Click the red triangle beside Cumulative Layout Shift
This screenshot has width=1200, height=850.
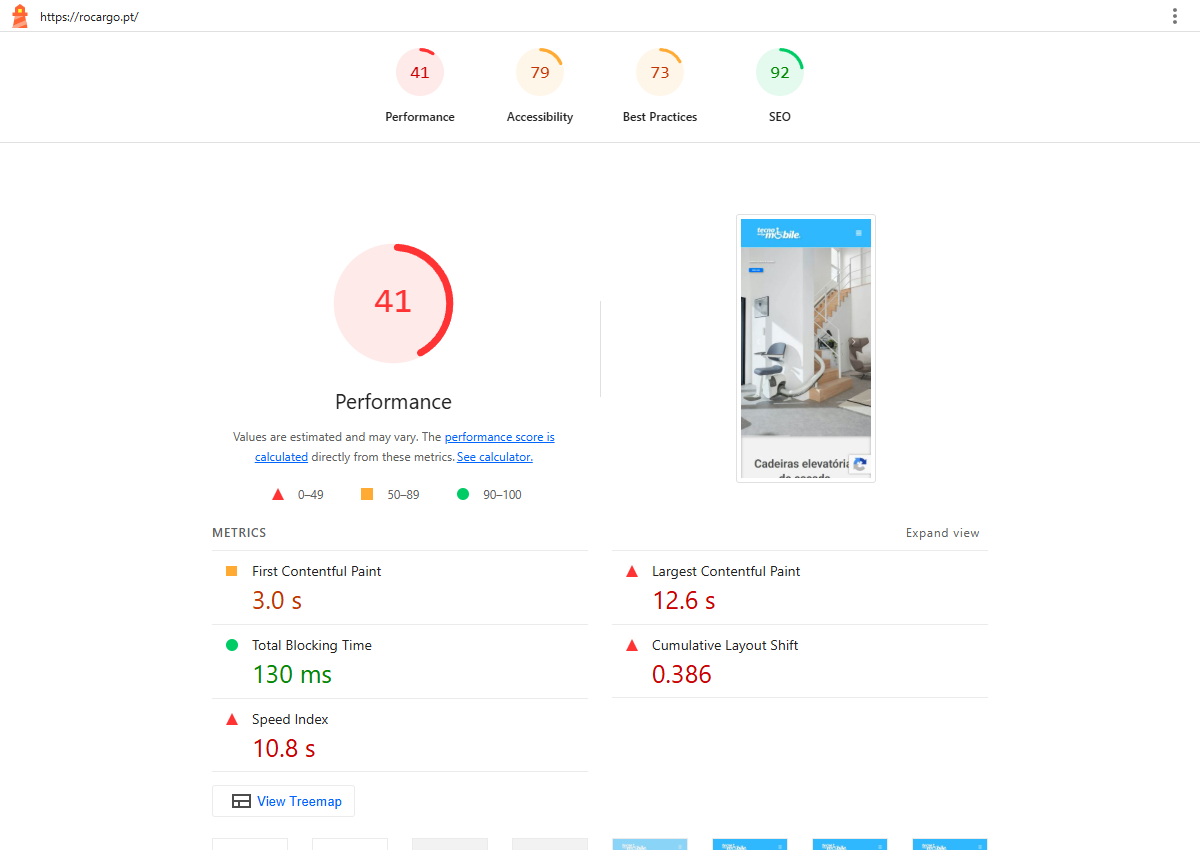point(632,645)
